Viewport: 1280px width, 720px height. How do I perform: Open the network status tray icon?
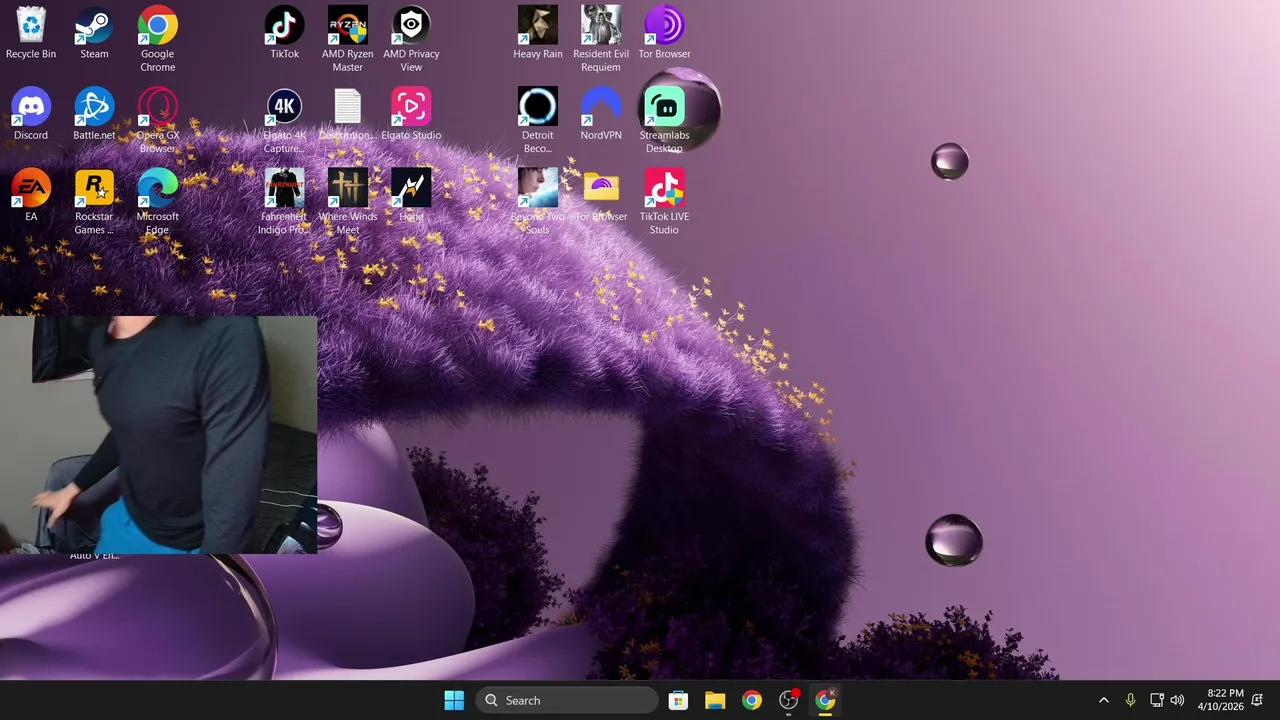1156,700
